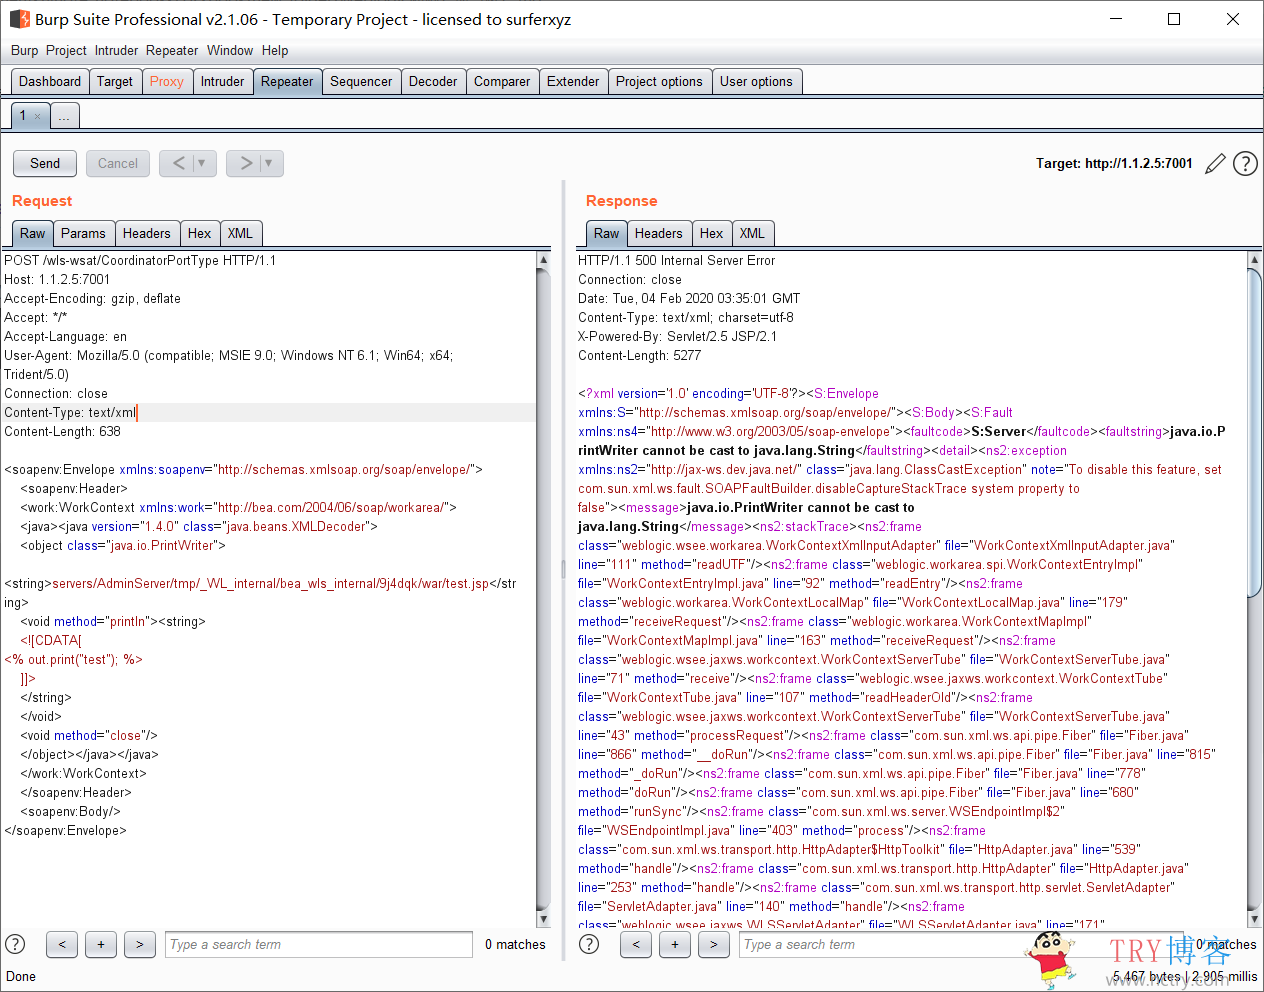Click the response pane scrollbar thumb
This screenshot has height=992, width=1264.
pyautogui.click(x=1255, y=432)
